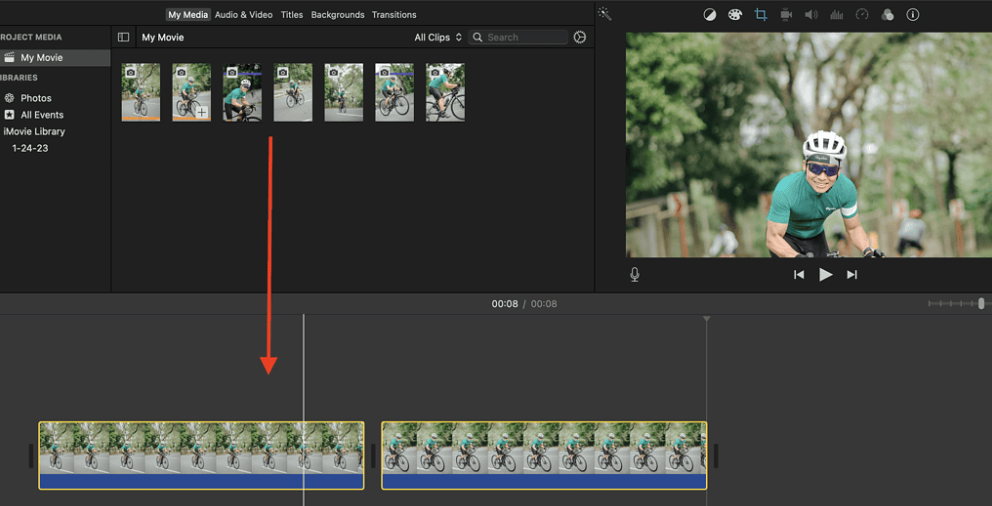Adjust the timeline zoom slider
Screen dimensions: 992x506
pos(981,304)
